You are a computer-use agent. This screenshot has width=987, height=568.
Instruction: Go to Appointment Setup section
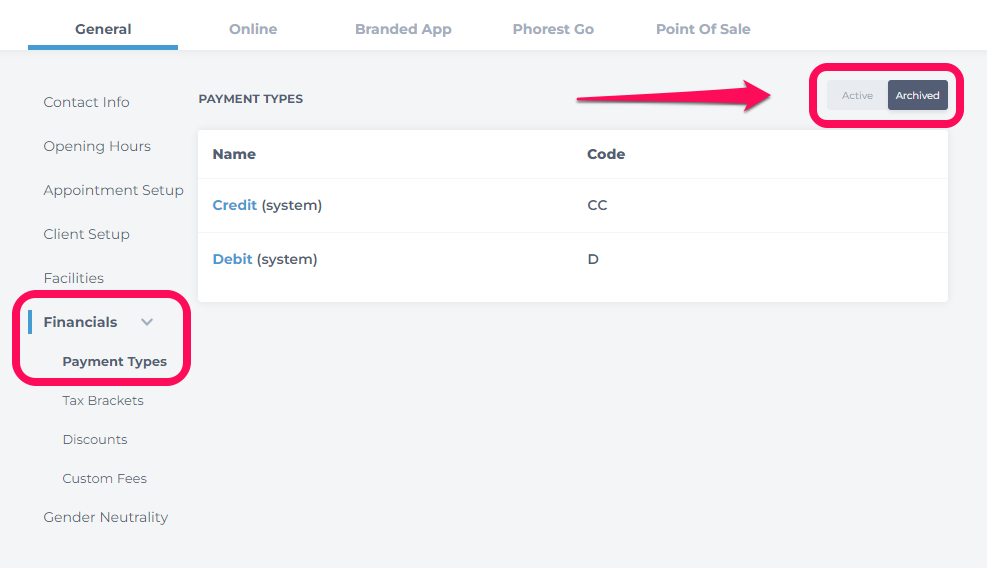click(x=113, y=190)
